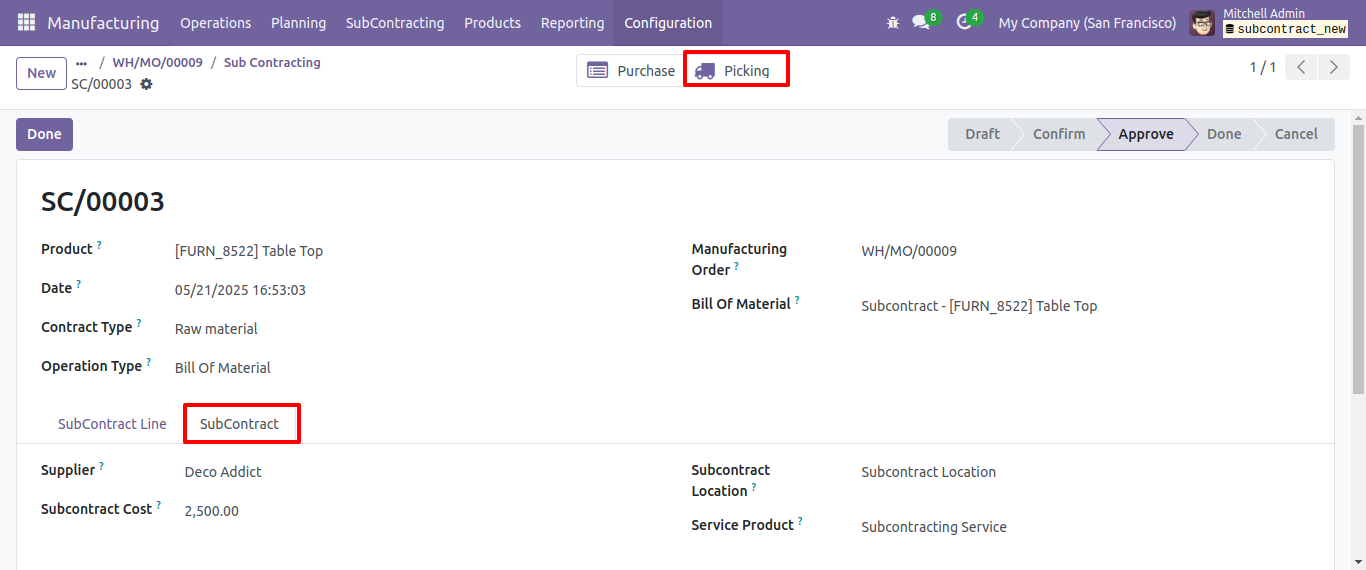Open the activities clock icon
Screen dimensions: 1366x570
964,22
